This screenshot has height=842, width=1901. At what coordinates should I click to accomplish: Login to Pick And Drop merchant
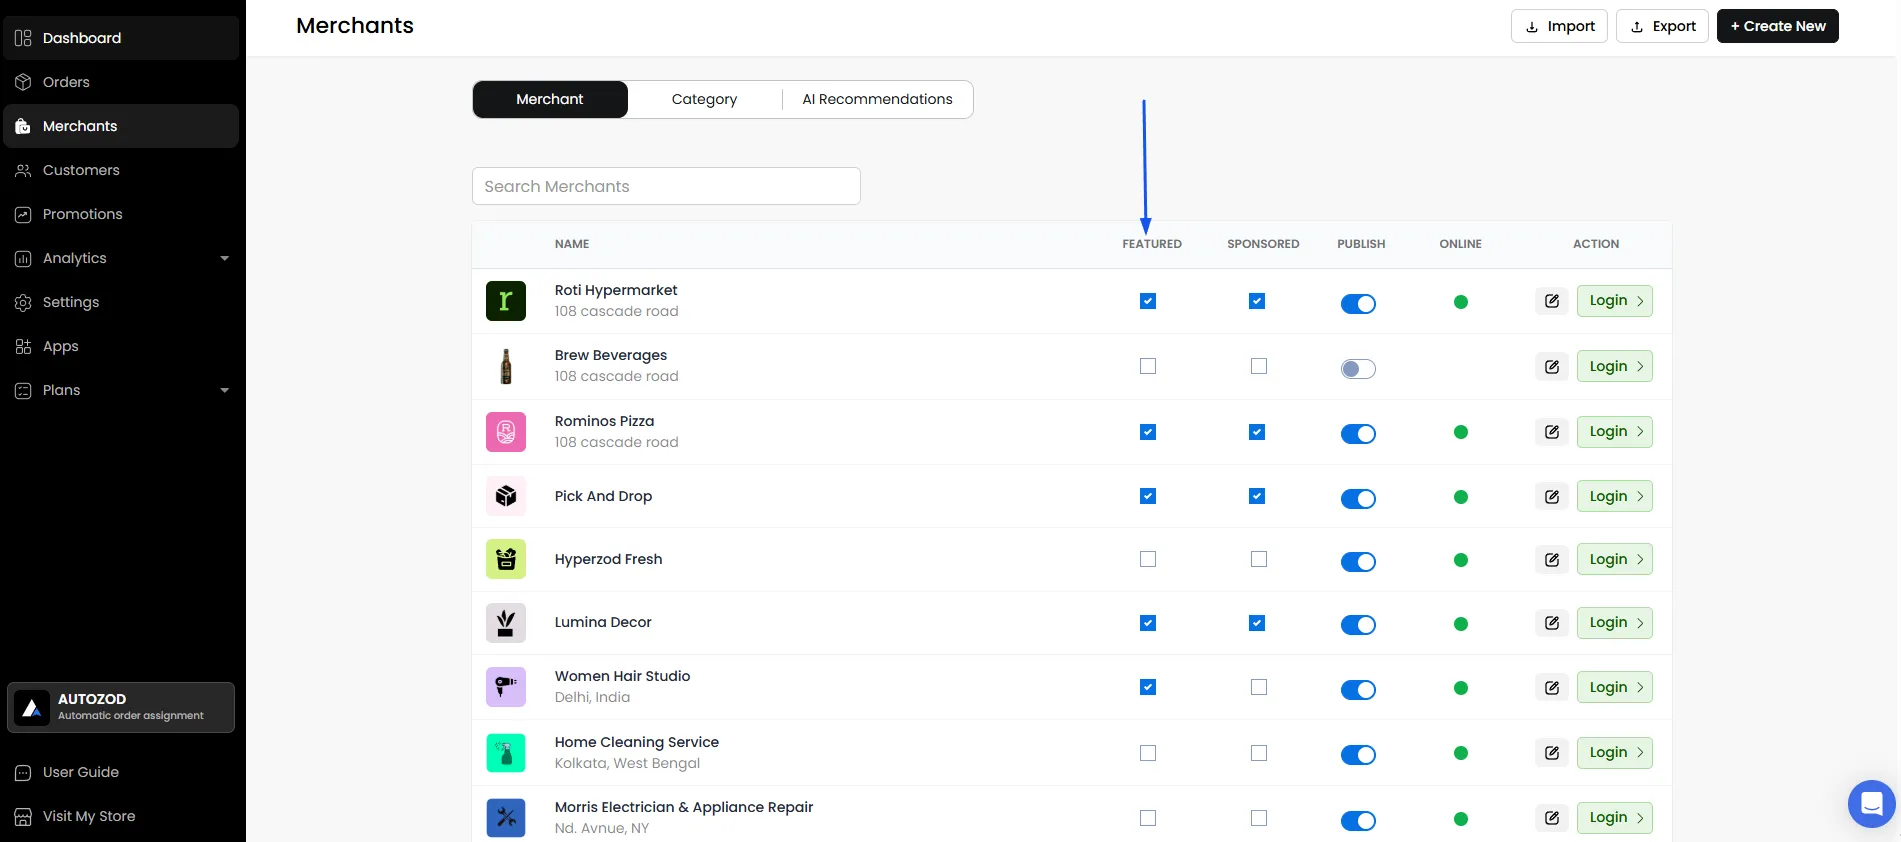click(x=1615, y=496)
